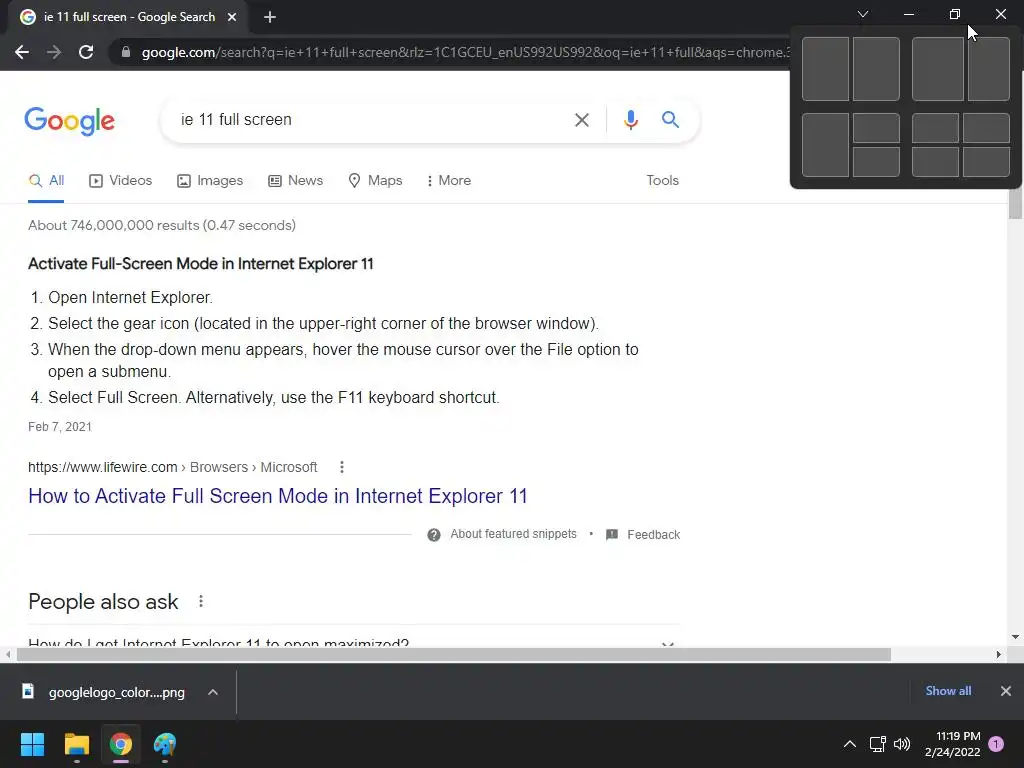The image size is (1024, 768).
Task: View site security lock icon
Action: point(126,52)
